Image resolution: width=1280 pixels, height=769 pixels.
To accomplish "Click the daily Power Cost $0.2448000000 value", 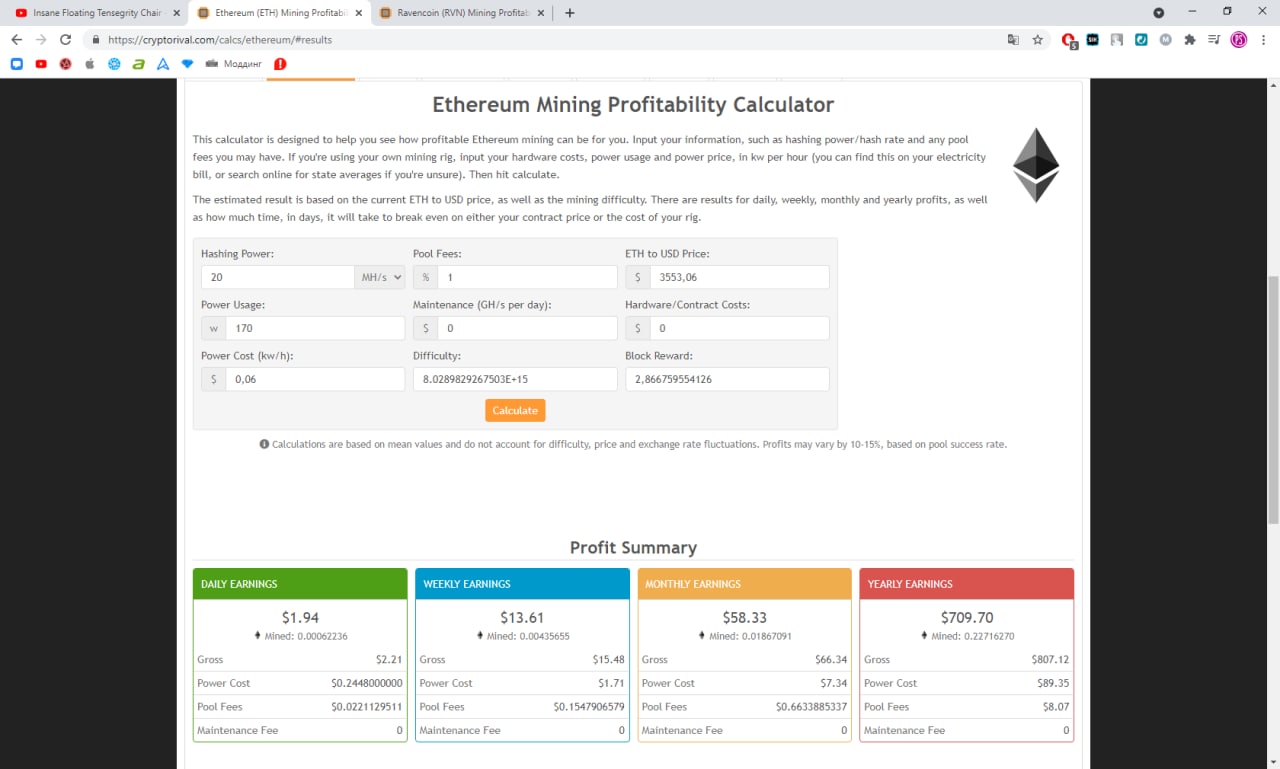I will [x=367, y=683].
